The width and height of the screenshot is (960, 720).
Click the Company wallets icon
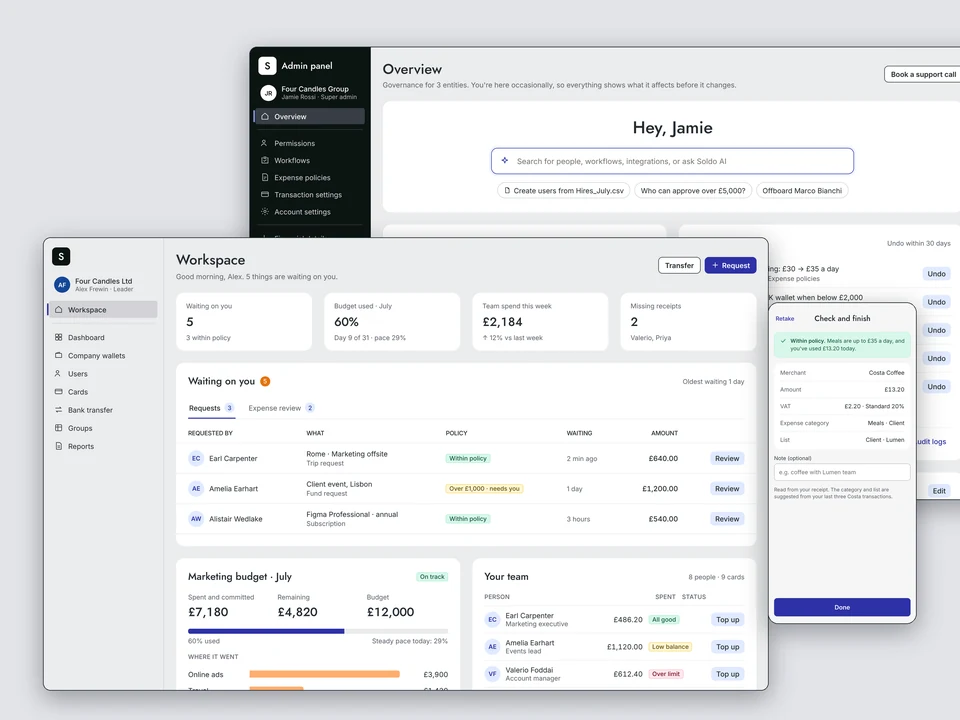click(59, 355)
